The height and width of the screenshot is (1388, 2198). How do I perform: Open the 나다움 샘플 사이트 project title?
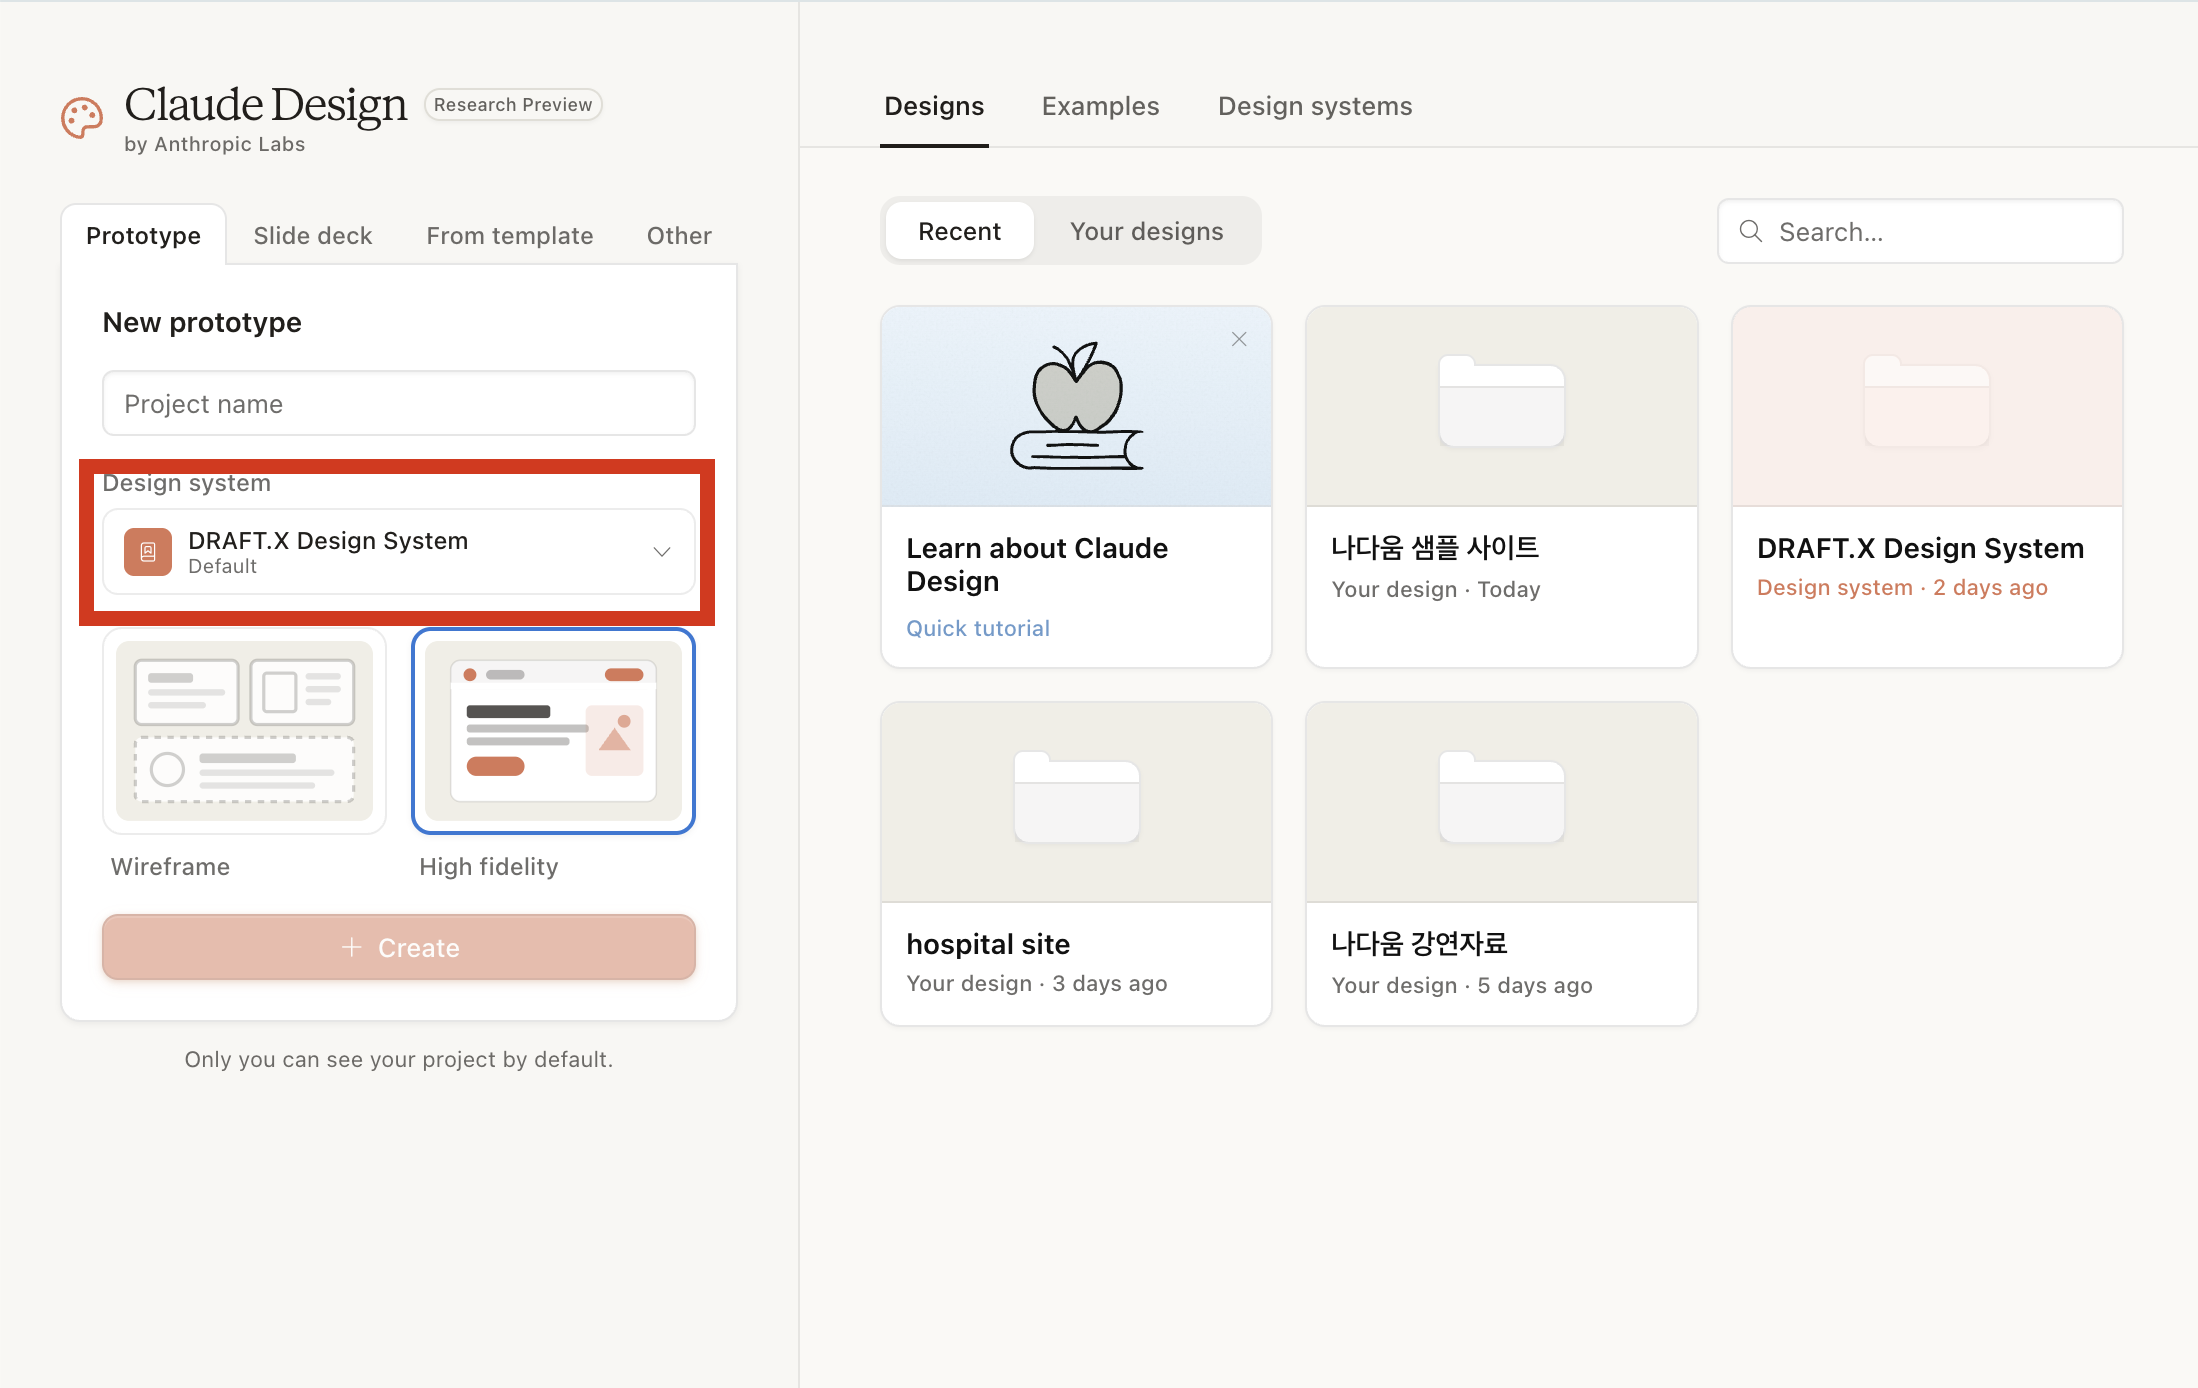(1435, 548)
